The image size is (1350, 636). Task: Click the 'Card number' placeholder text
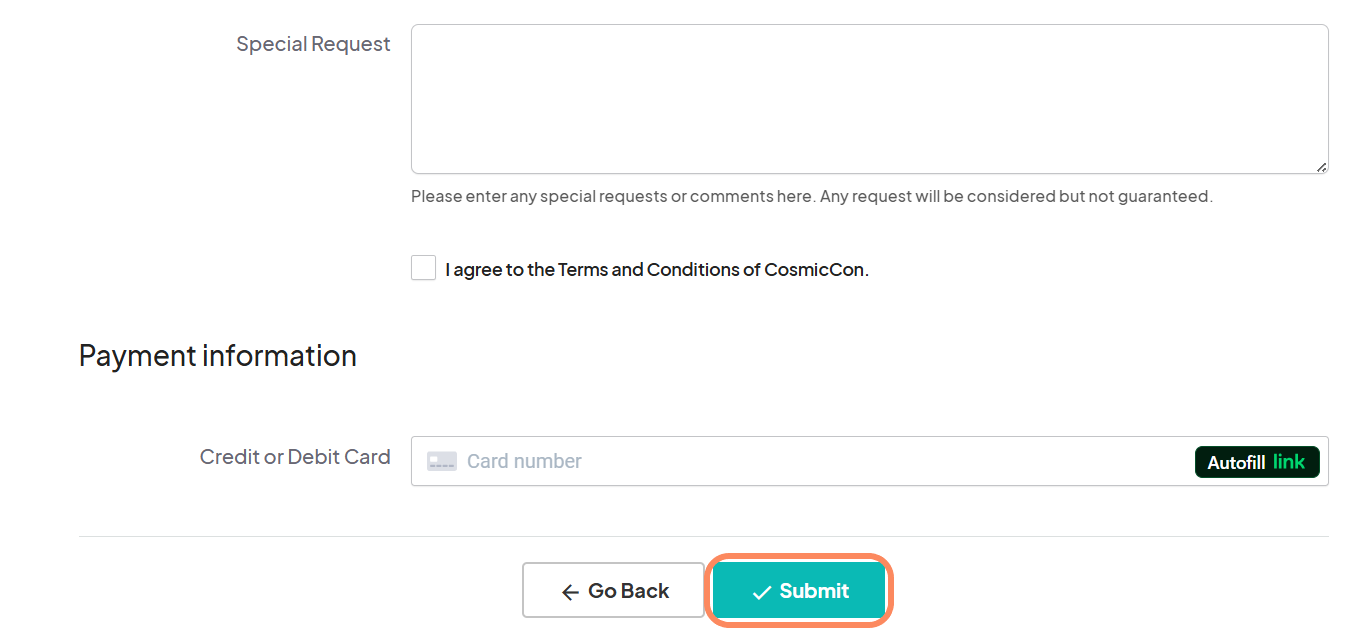tap(524, 461)
